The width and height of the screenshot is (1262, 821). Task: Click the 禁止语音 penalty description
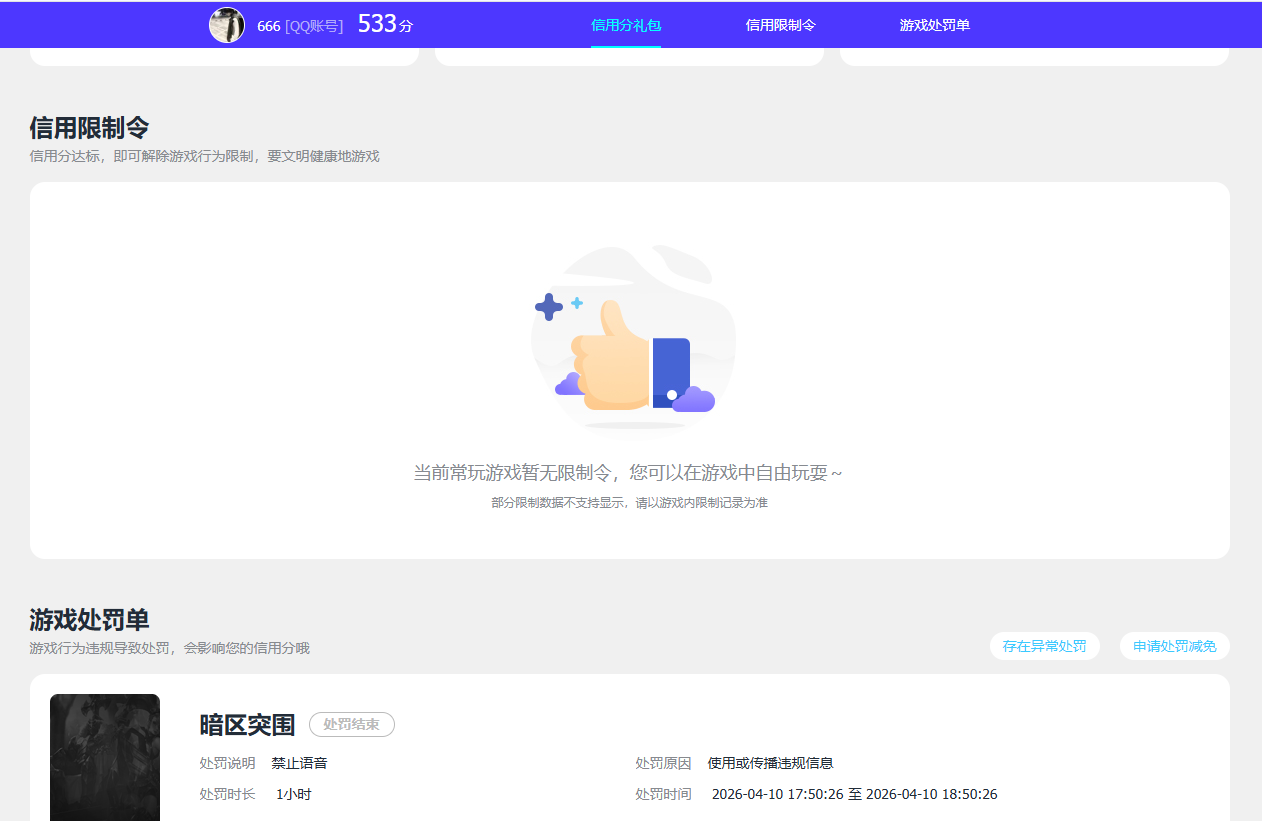point(299,763)
